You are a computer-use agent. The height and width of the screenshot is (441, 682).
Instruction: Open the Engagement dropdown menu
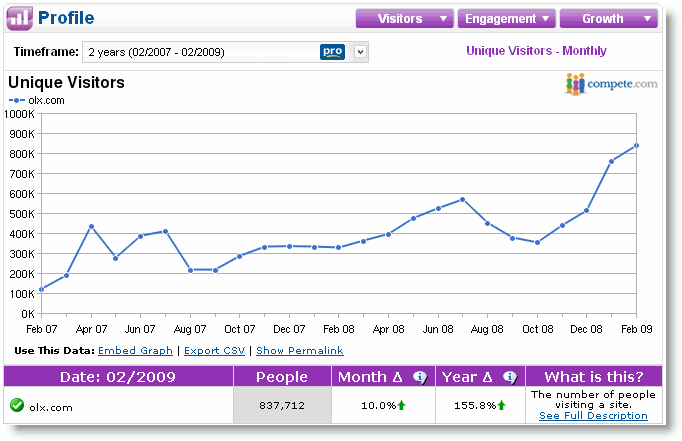[506, 19]
